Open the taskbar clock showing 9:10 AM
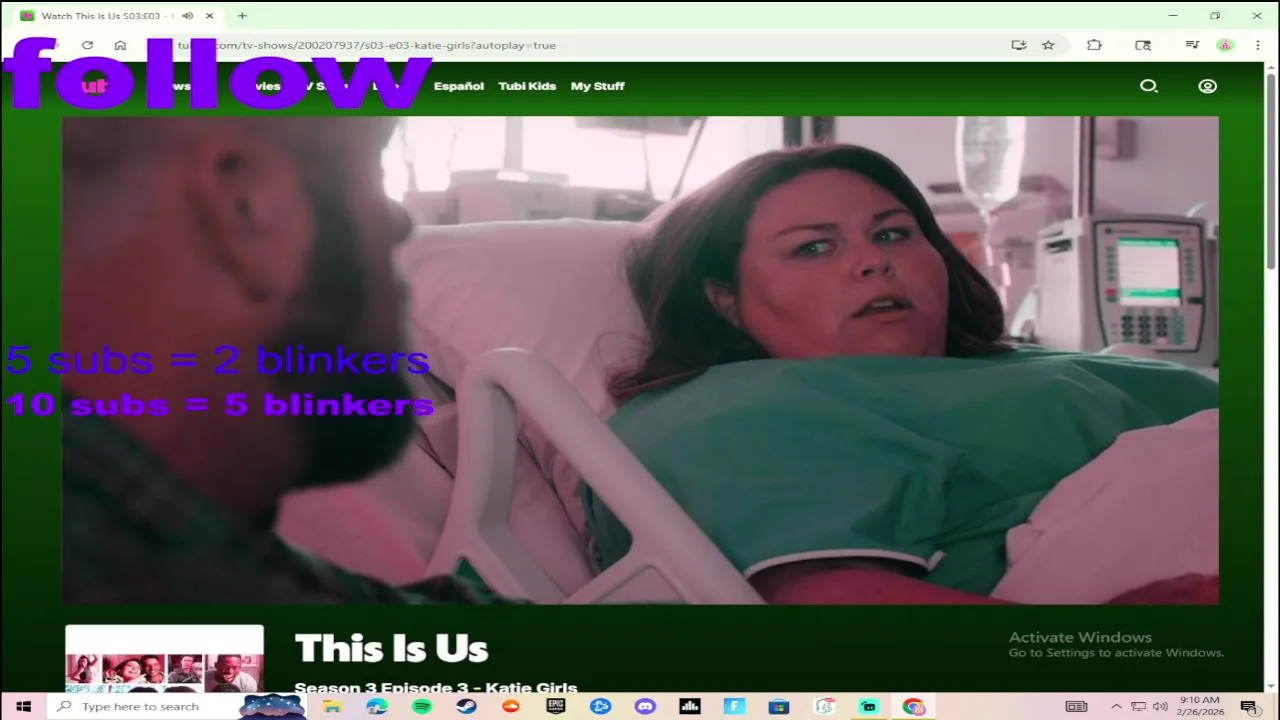This screenshot has width=1280, height=720. pos(1199,706)
